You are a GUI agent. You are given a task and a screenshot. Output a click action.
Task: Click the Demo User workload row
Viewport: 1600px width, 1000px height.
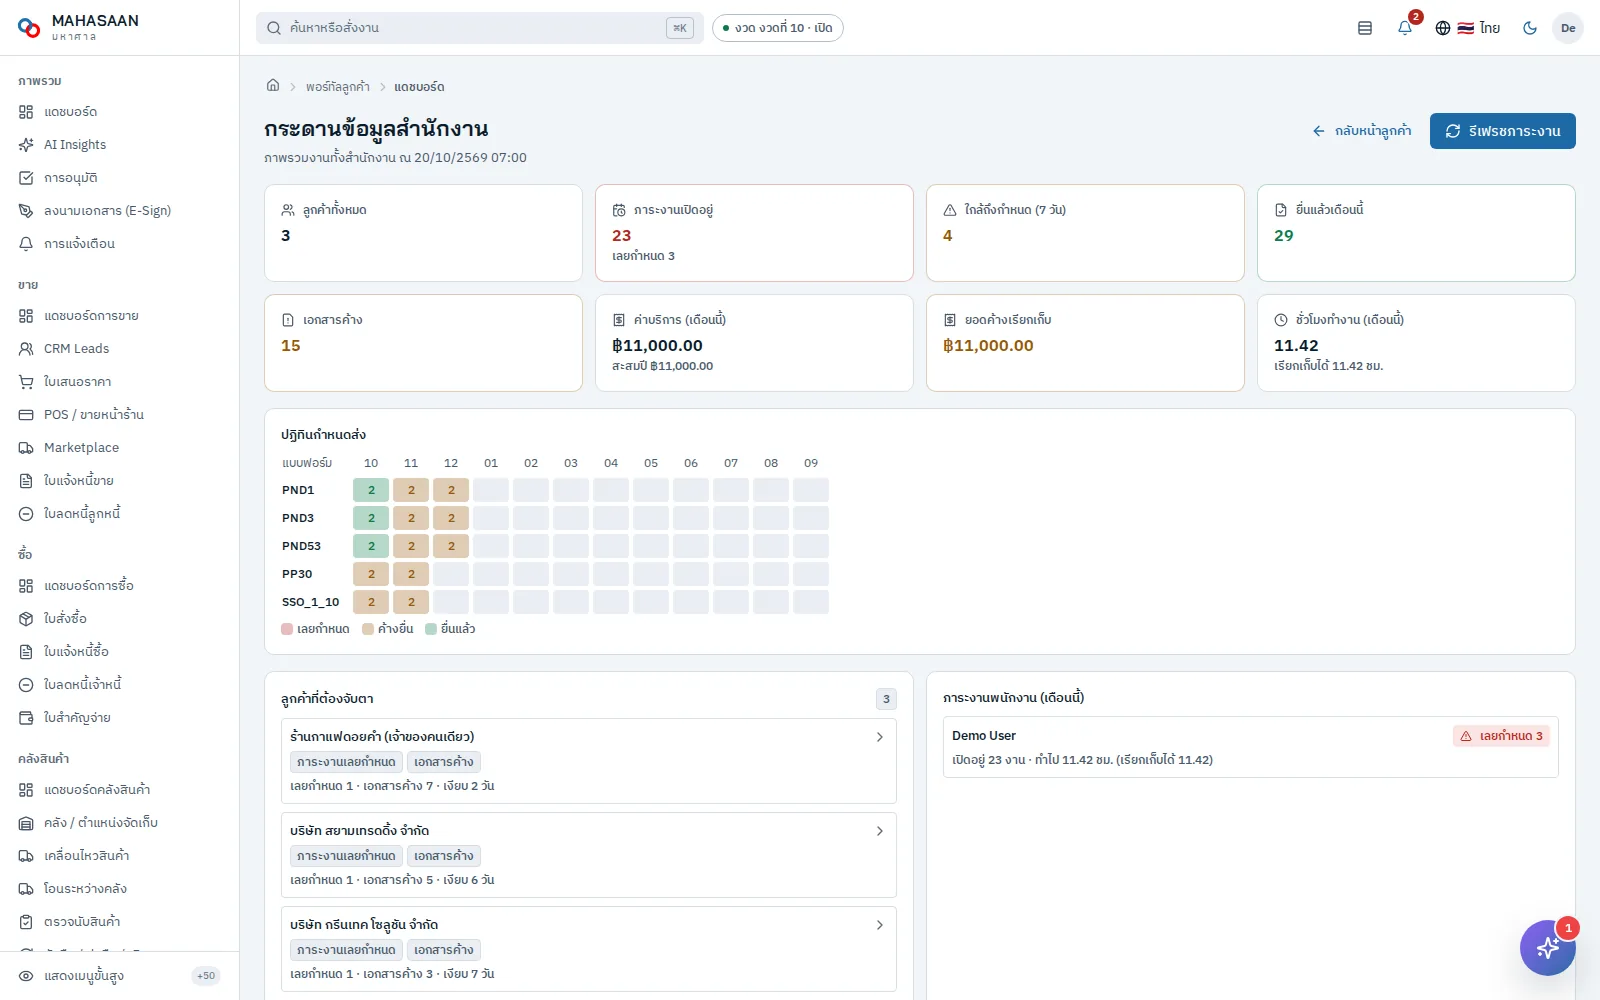point(1250,747)
